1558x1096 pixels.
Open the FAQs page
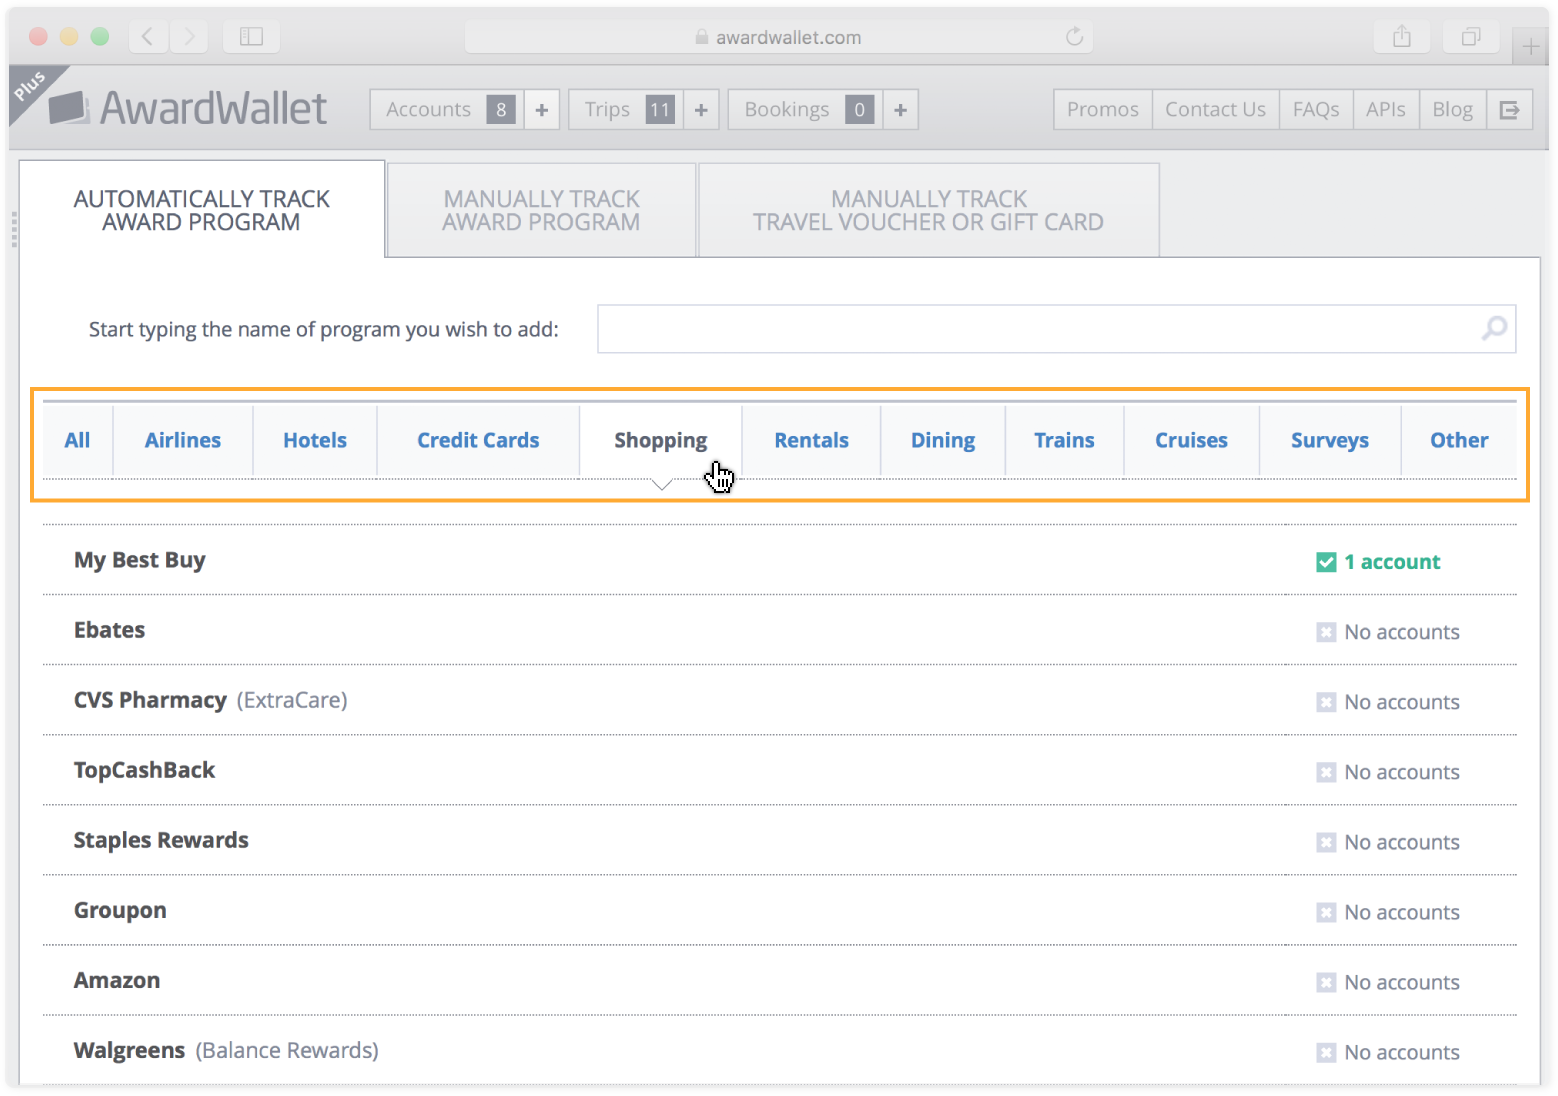pos(1315,109)
